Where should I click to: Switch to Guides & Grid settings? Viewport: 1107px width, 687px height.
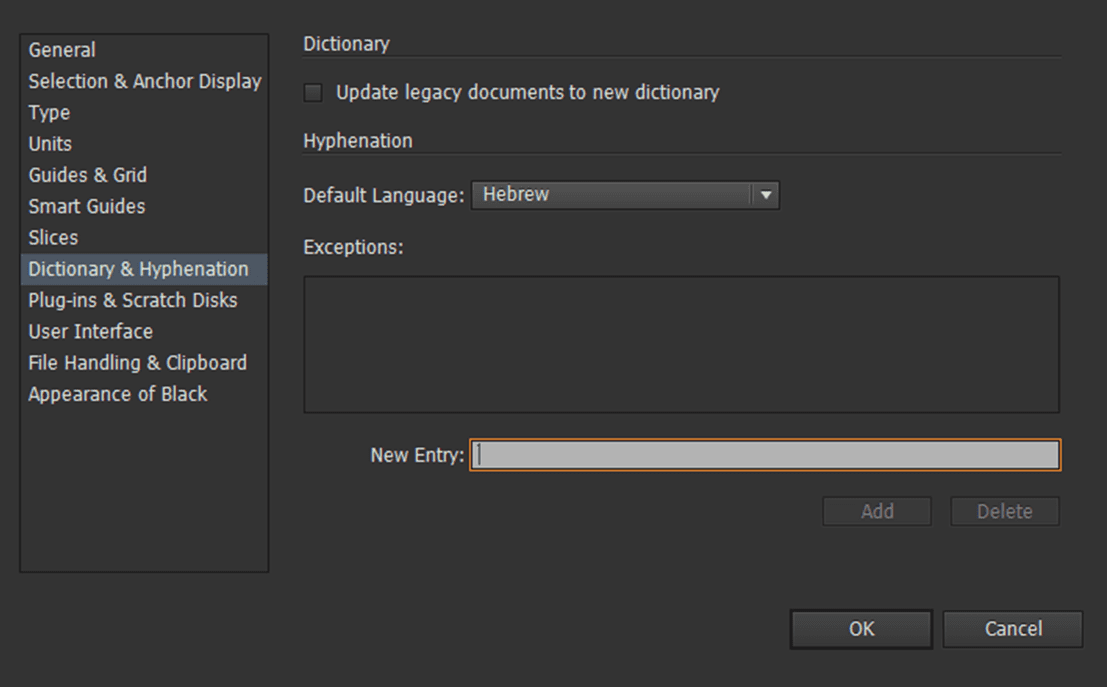(x=88, y=175)
